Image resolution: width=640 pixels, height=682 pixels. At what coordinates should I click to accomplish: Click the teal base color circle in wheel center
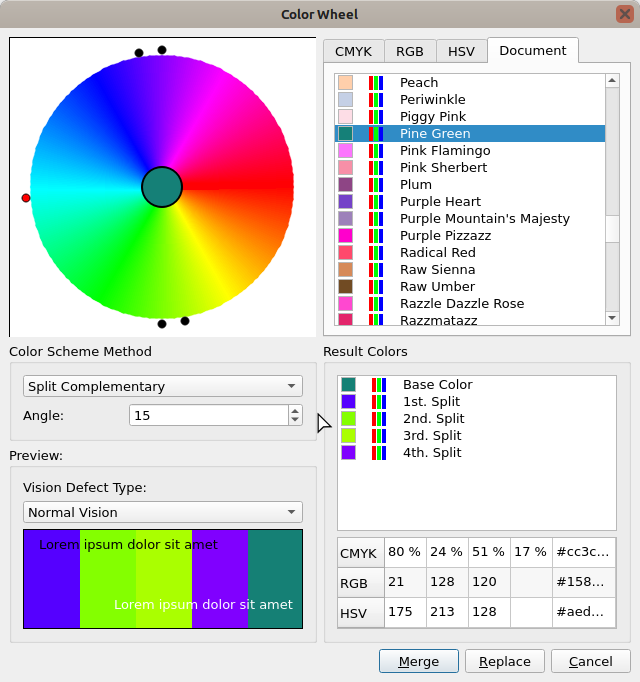[x=162, y=187]
